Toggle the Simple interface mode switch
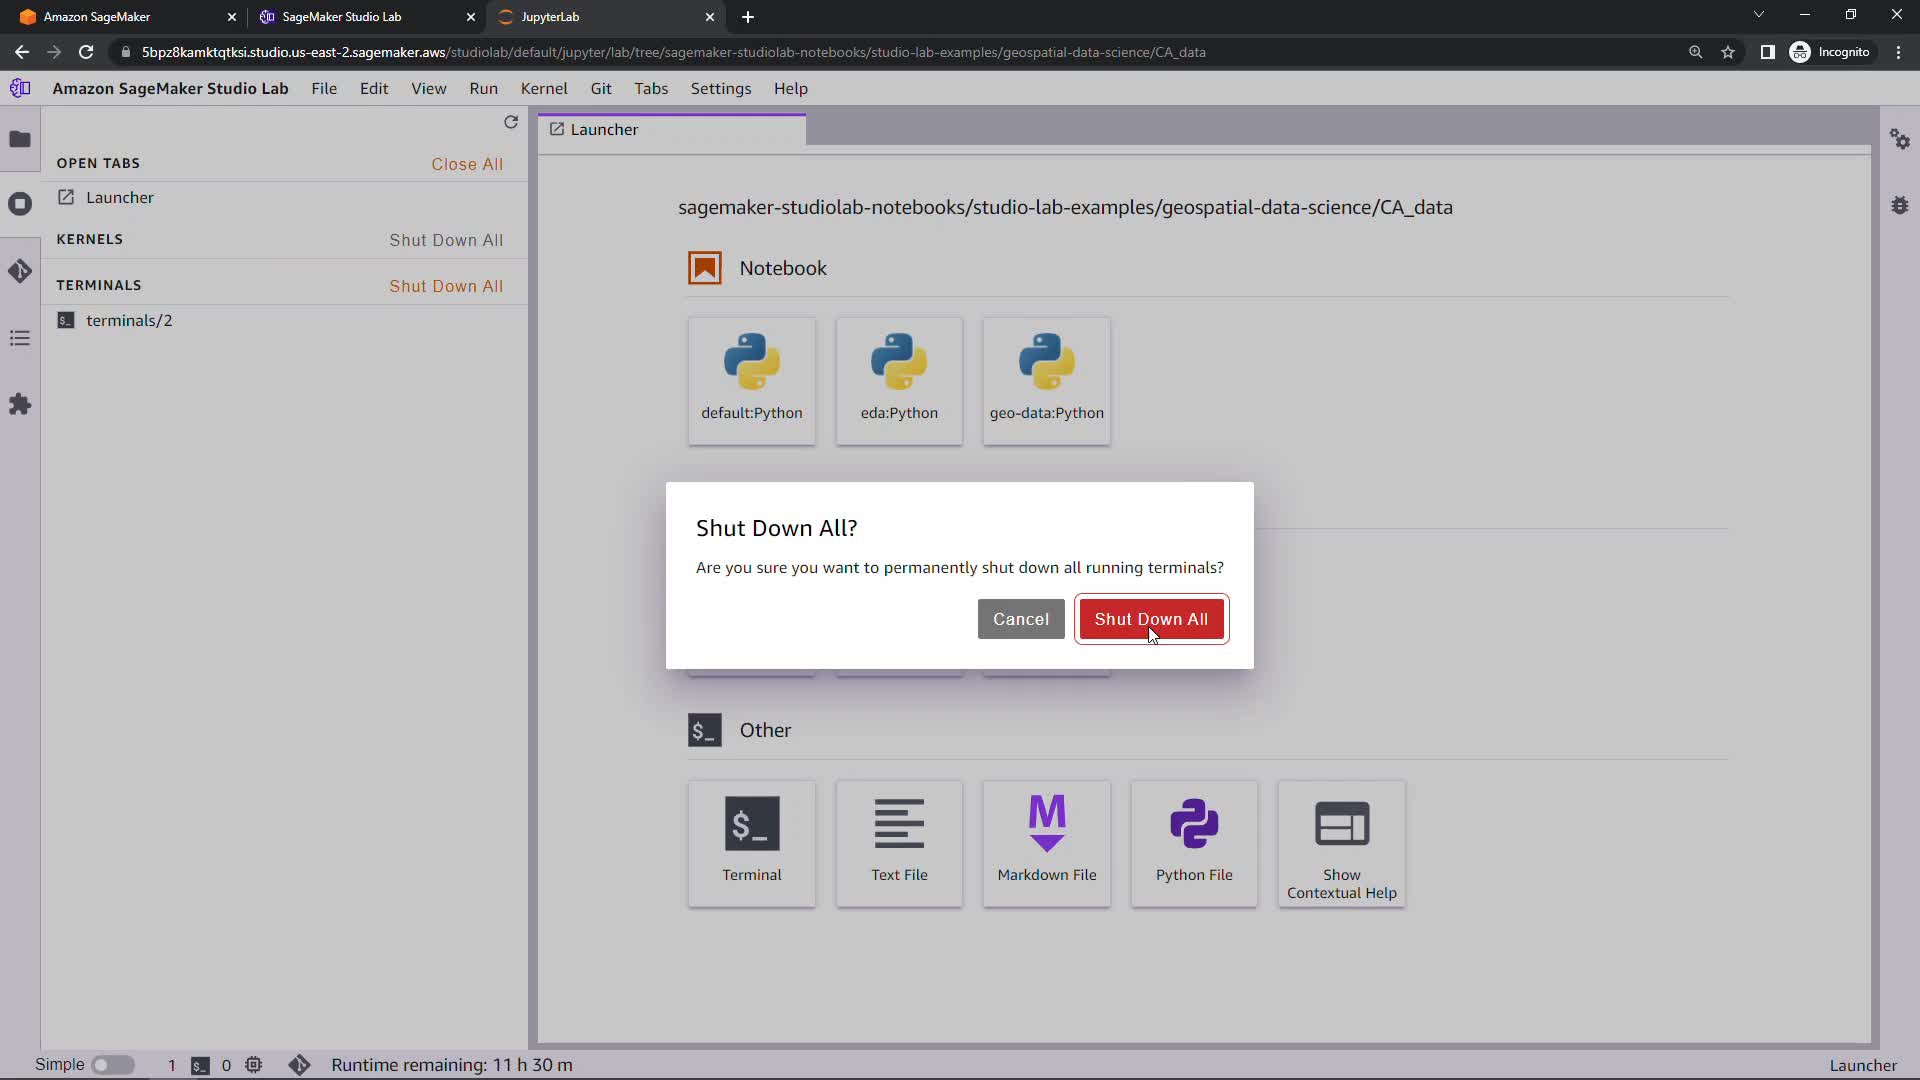The image size is (1920, 1080). pos(113,1065)
